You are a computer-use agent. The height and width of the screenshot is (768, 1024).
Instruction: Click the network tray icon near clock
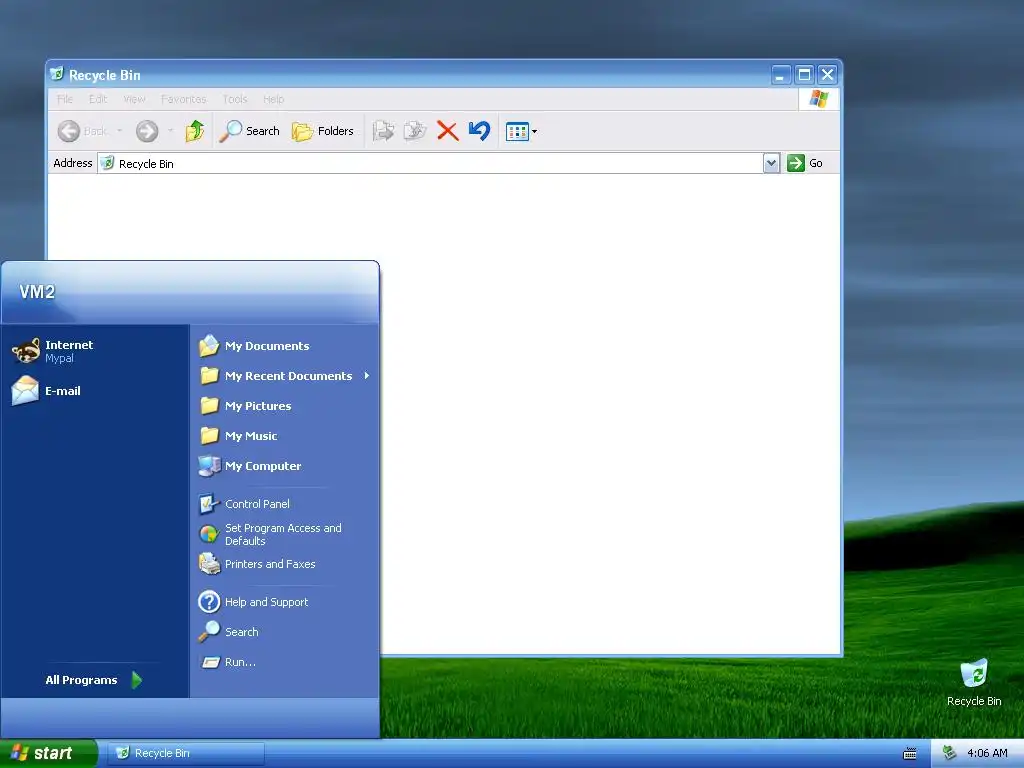949,753
